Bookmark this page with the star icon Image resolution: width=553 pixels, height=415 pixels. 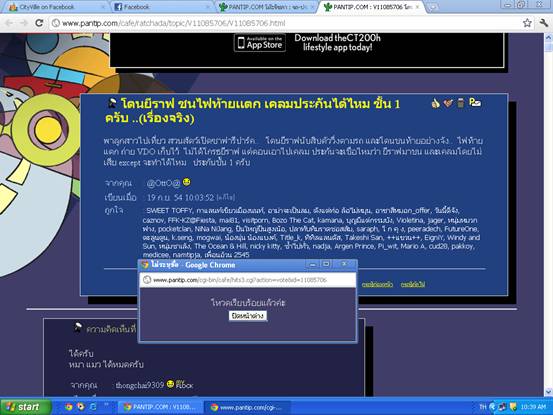coord(527,23)
